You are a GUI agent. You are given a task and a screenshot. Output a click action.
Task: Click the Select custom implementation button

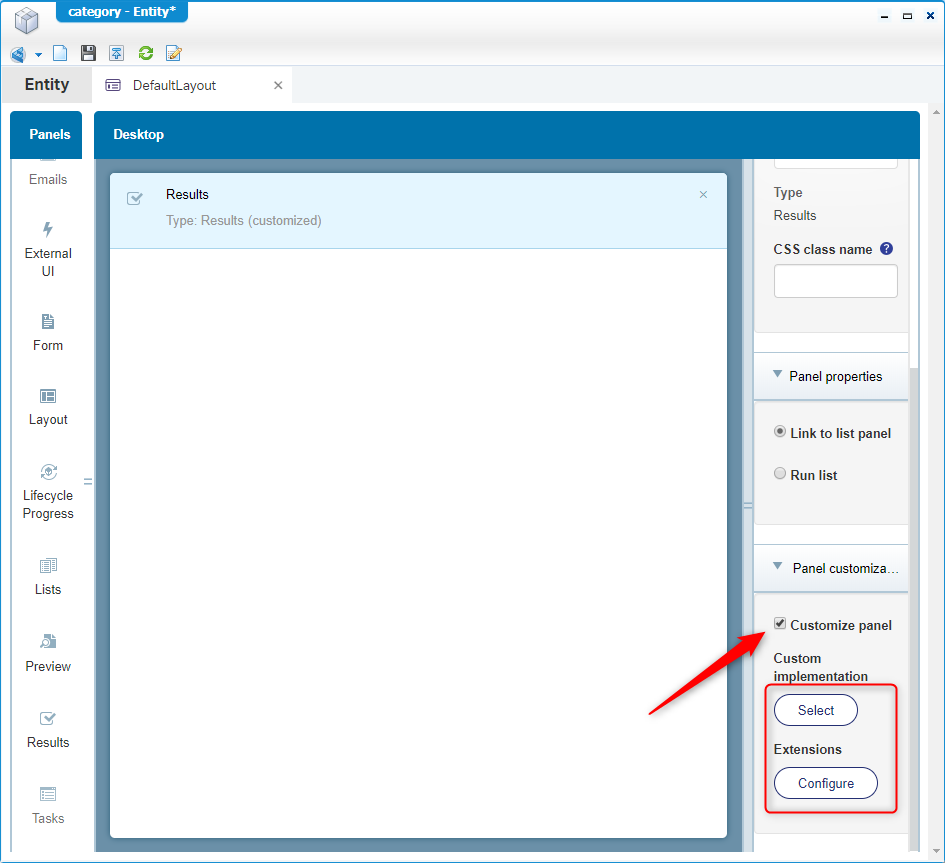click(815, 710)
